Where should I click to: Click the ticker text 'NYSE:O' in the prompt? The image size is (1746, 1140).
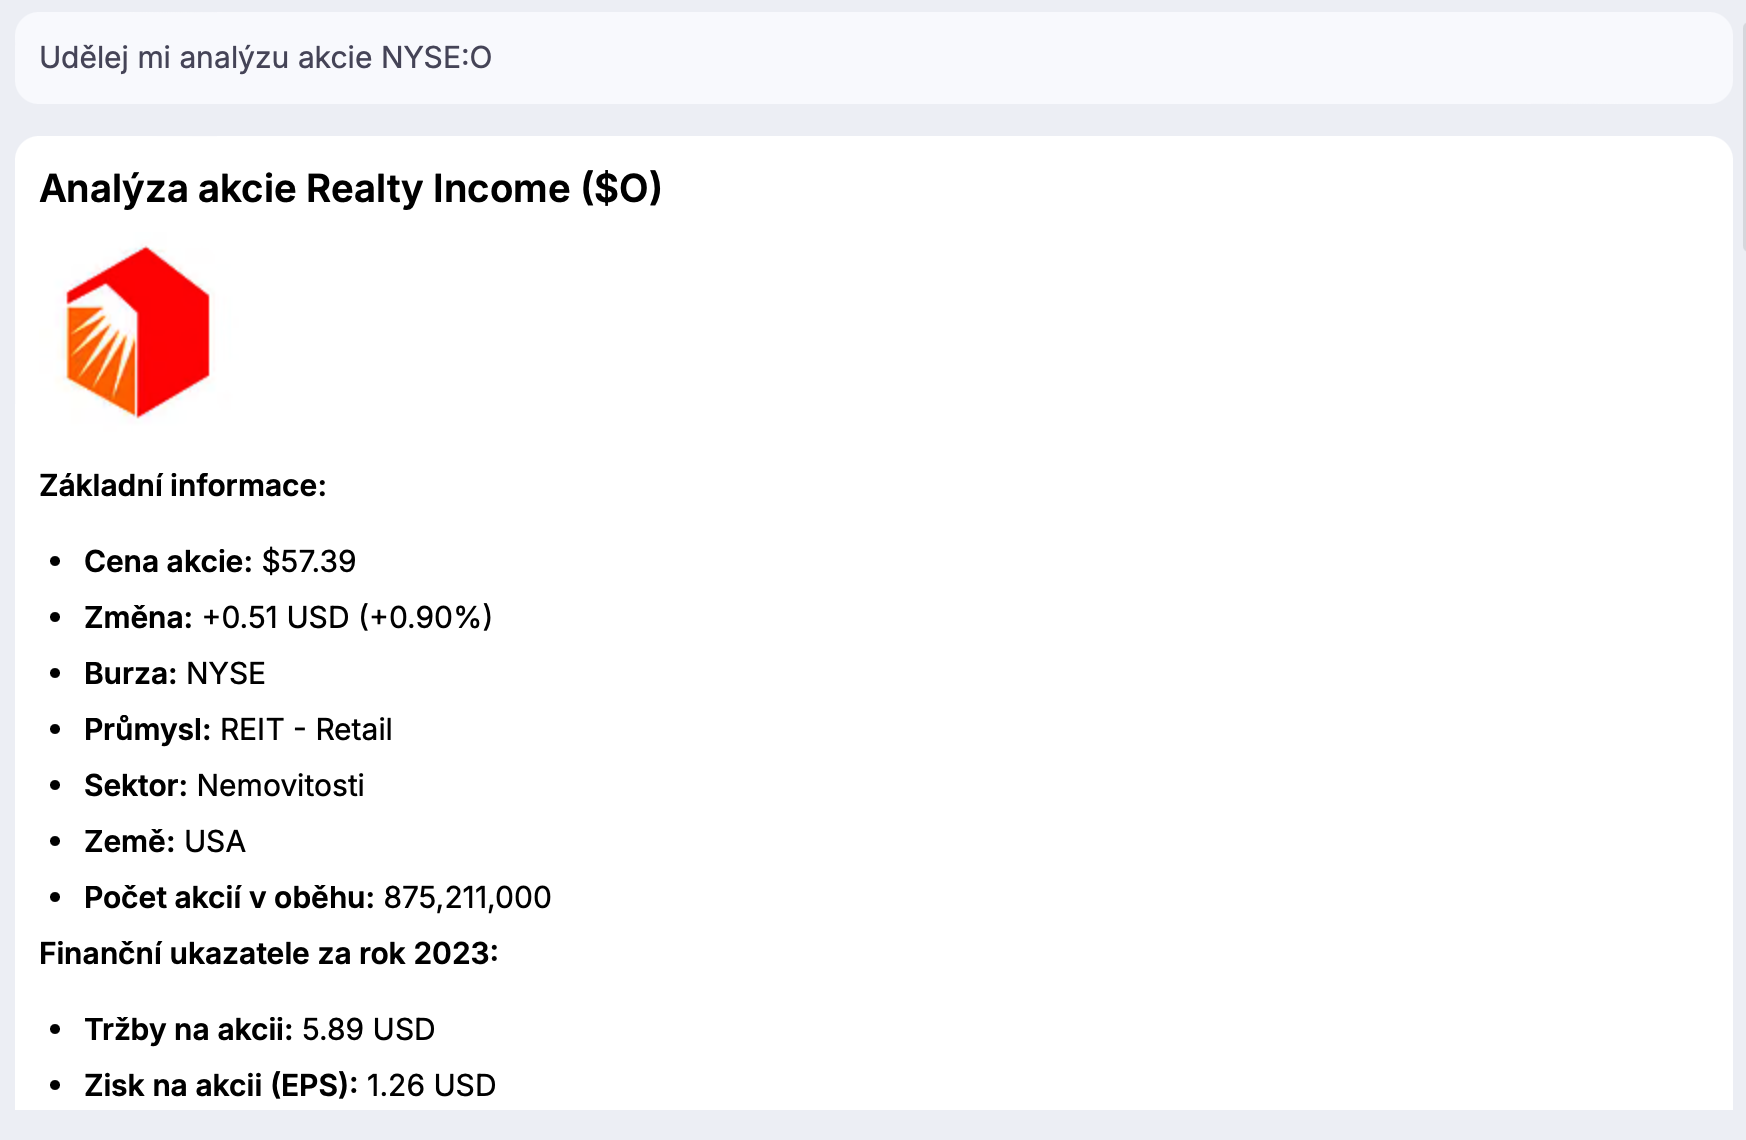[x=437, y=58]
